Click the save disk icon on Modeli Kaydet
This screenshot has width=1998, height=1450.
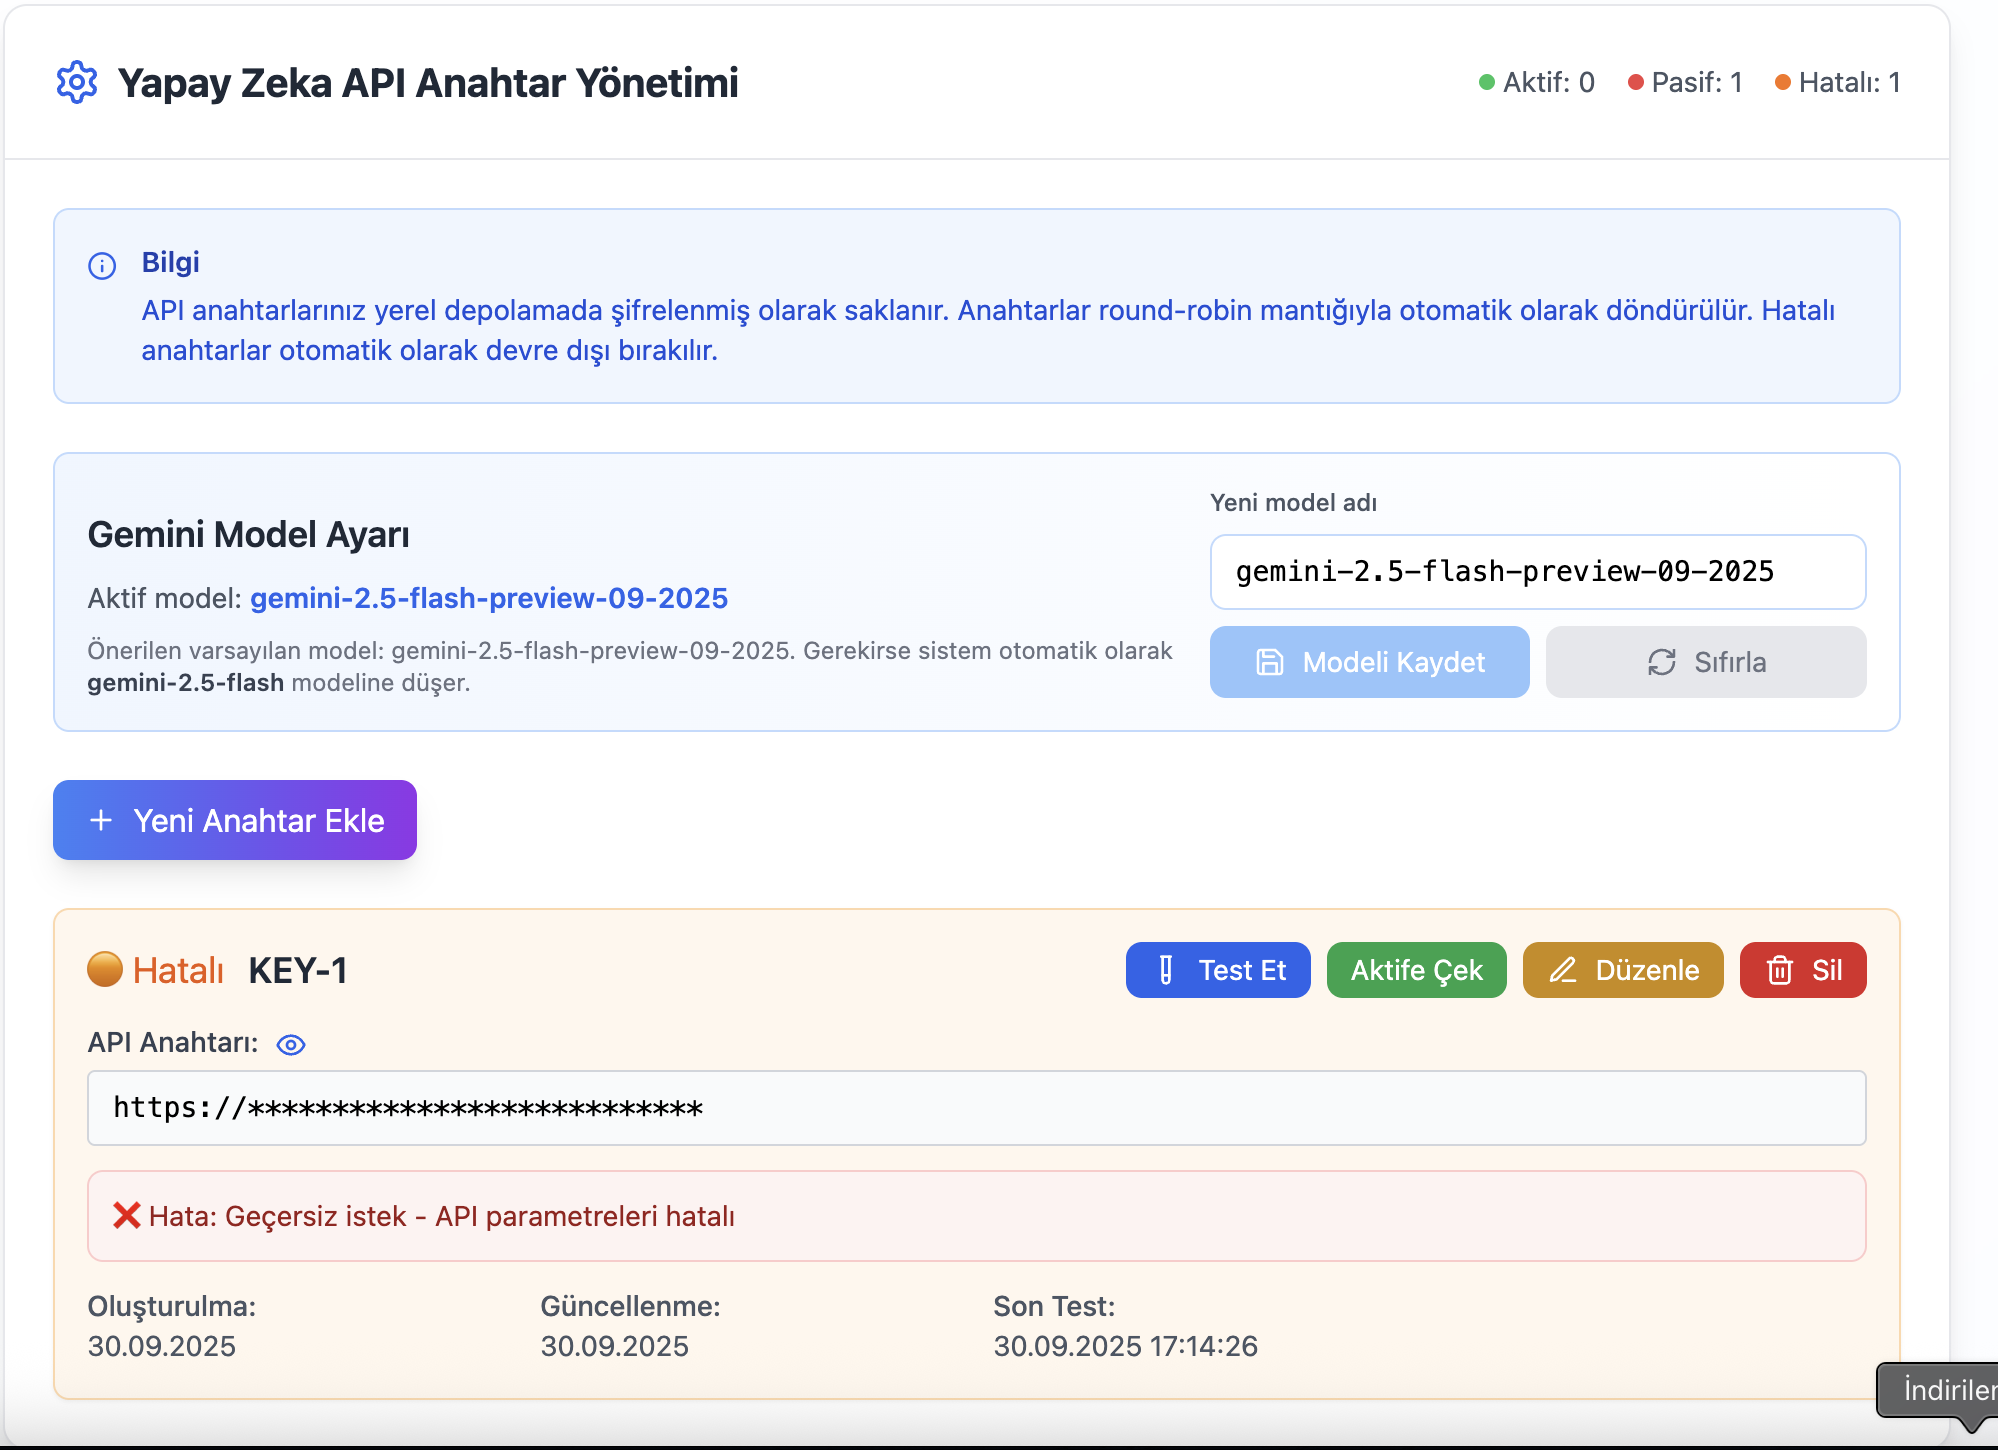point(1268,661)
